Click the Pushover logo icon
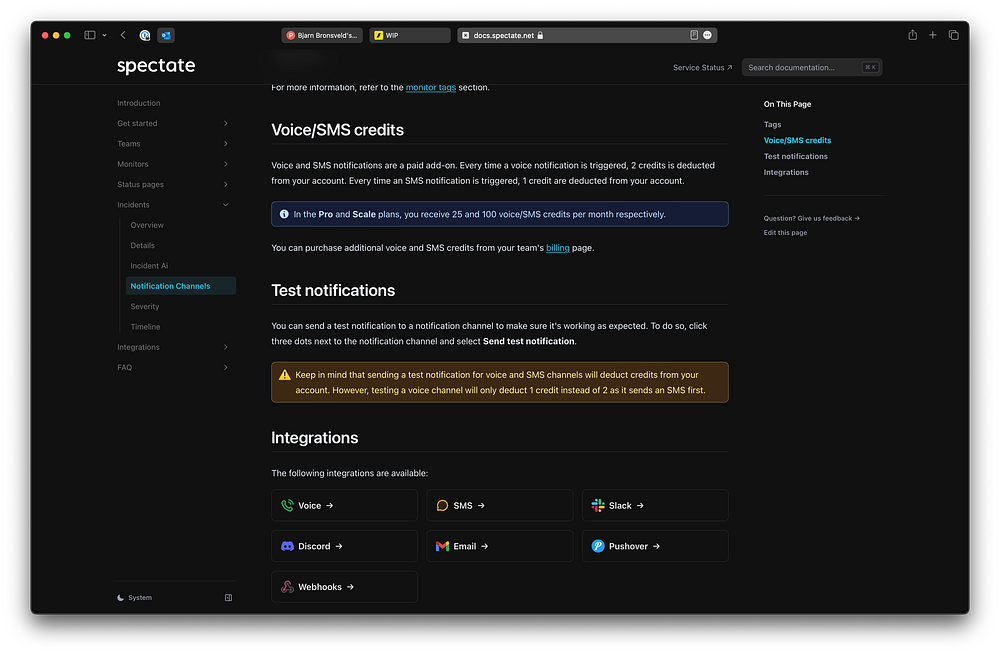This screenshot has height=655, width=1000. [597, 546]
